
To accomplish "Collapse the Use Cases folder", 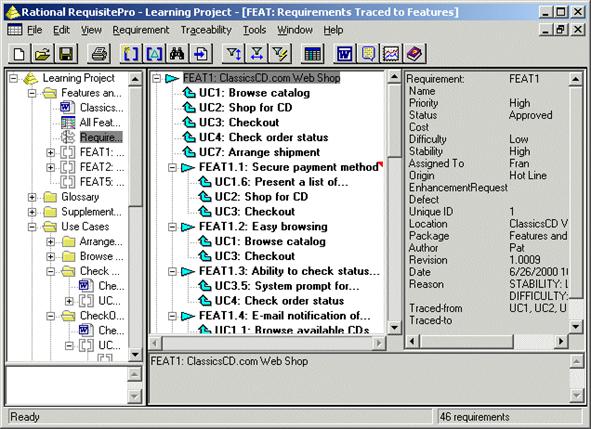I will (32, 227).
